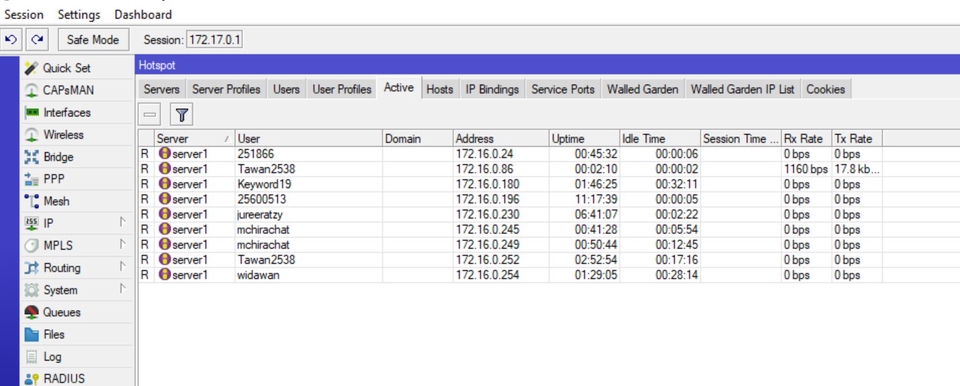Click the Routing sidebar icon
The height and width of the screenshot is (386, 960).
(31, 268)
